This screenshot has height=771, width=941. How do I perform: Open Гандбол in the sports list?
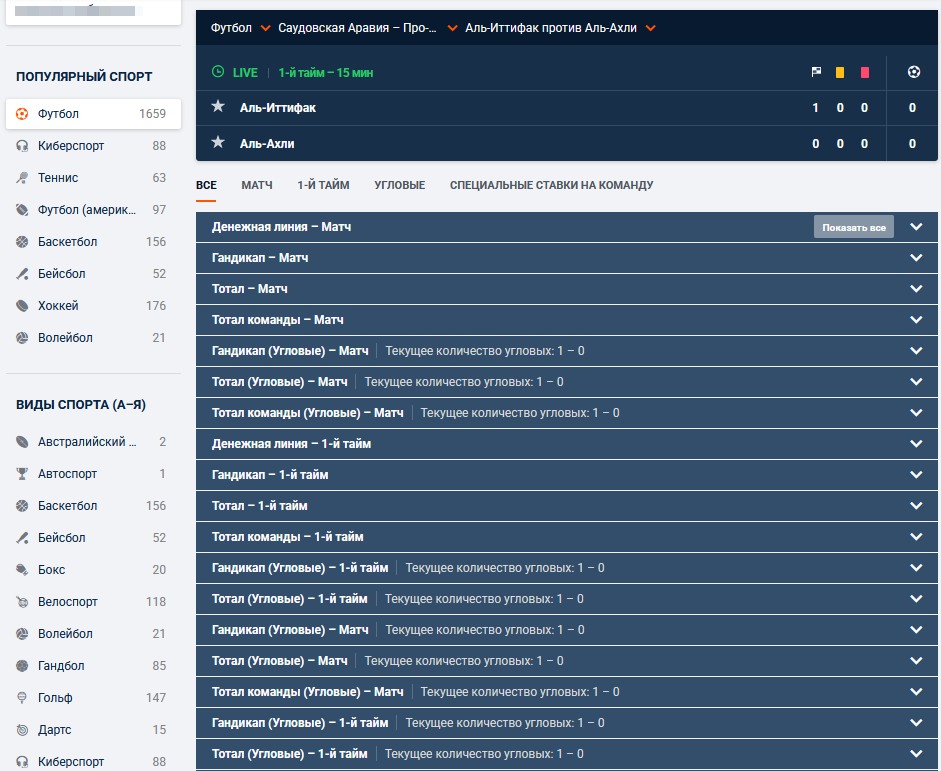coord(61,666)
